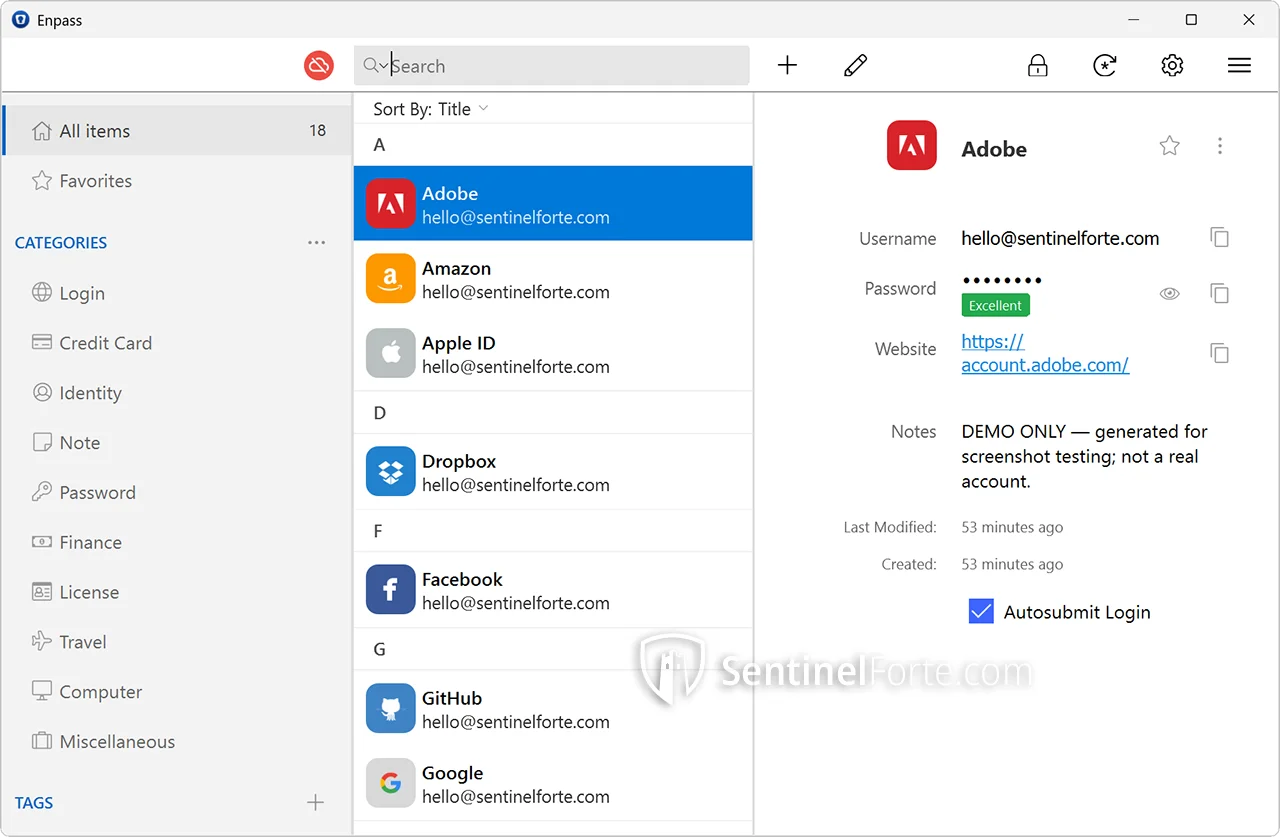Lock Enpass with the padlock icon

[x=1038, y=66]
